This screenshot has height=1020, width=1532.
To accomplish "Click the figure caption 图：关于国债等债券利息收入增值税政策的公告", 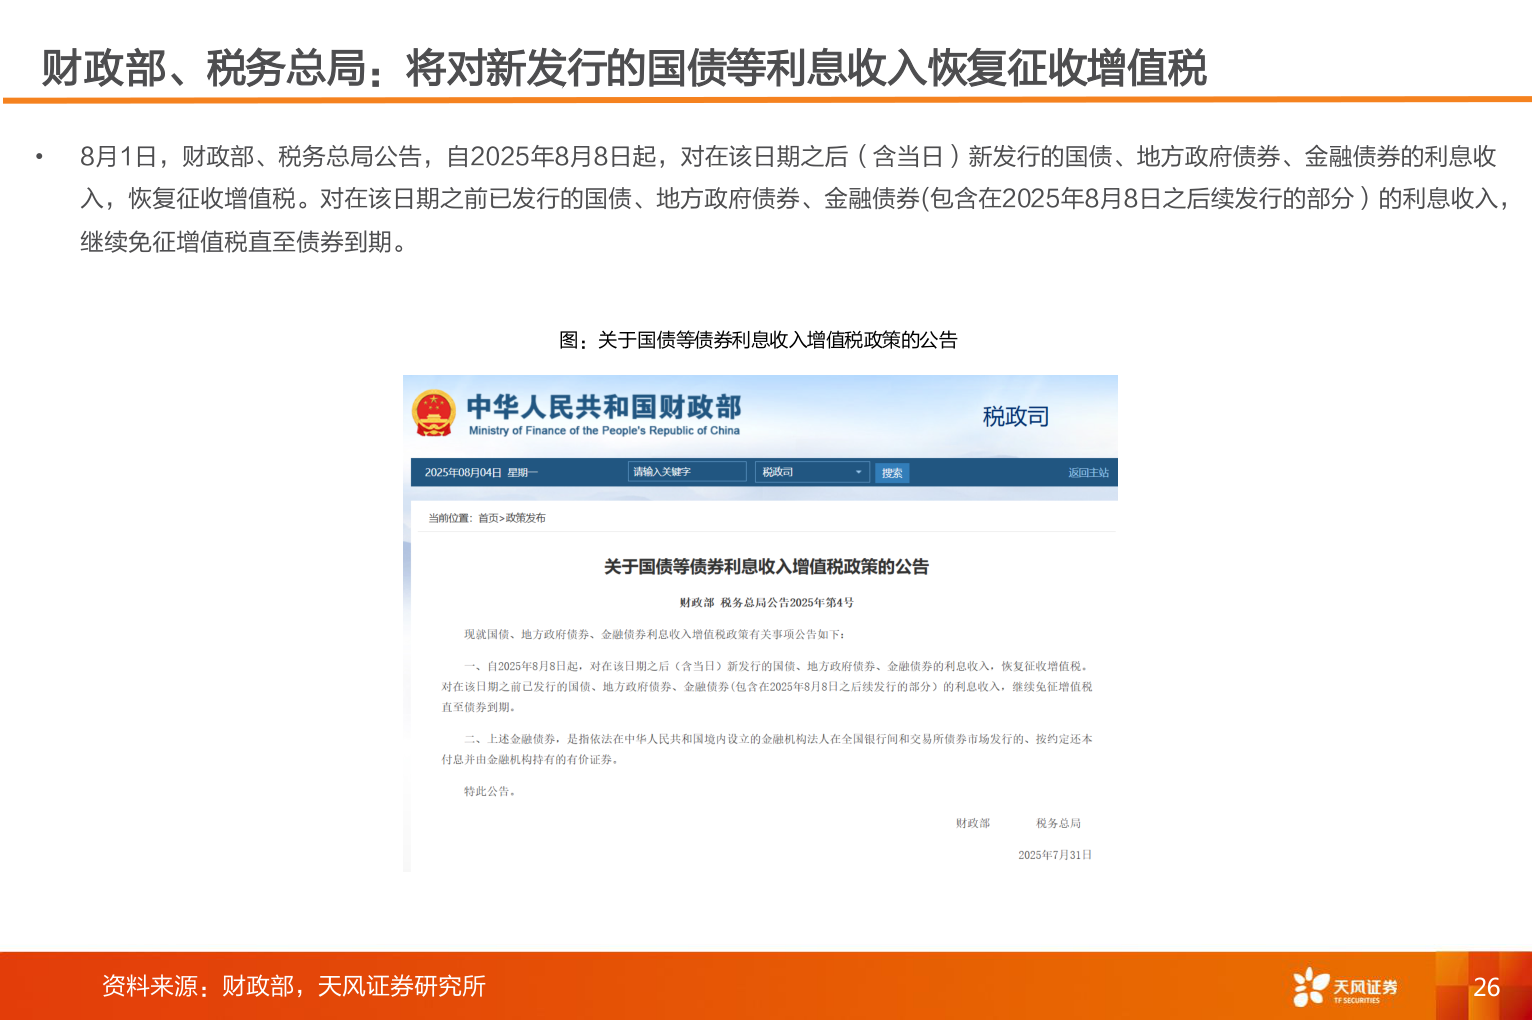I will 758,340.
